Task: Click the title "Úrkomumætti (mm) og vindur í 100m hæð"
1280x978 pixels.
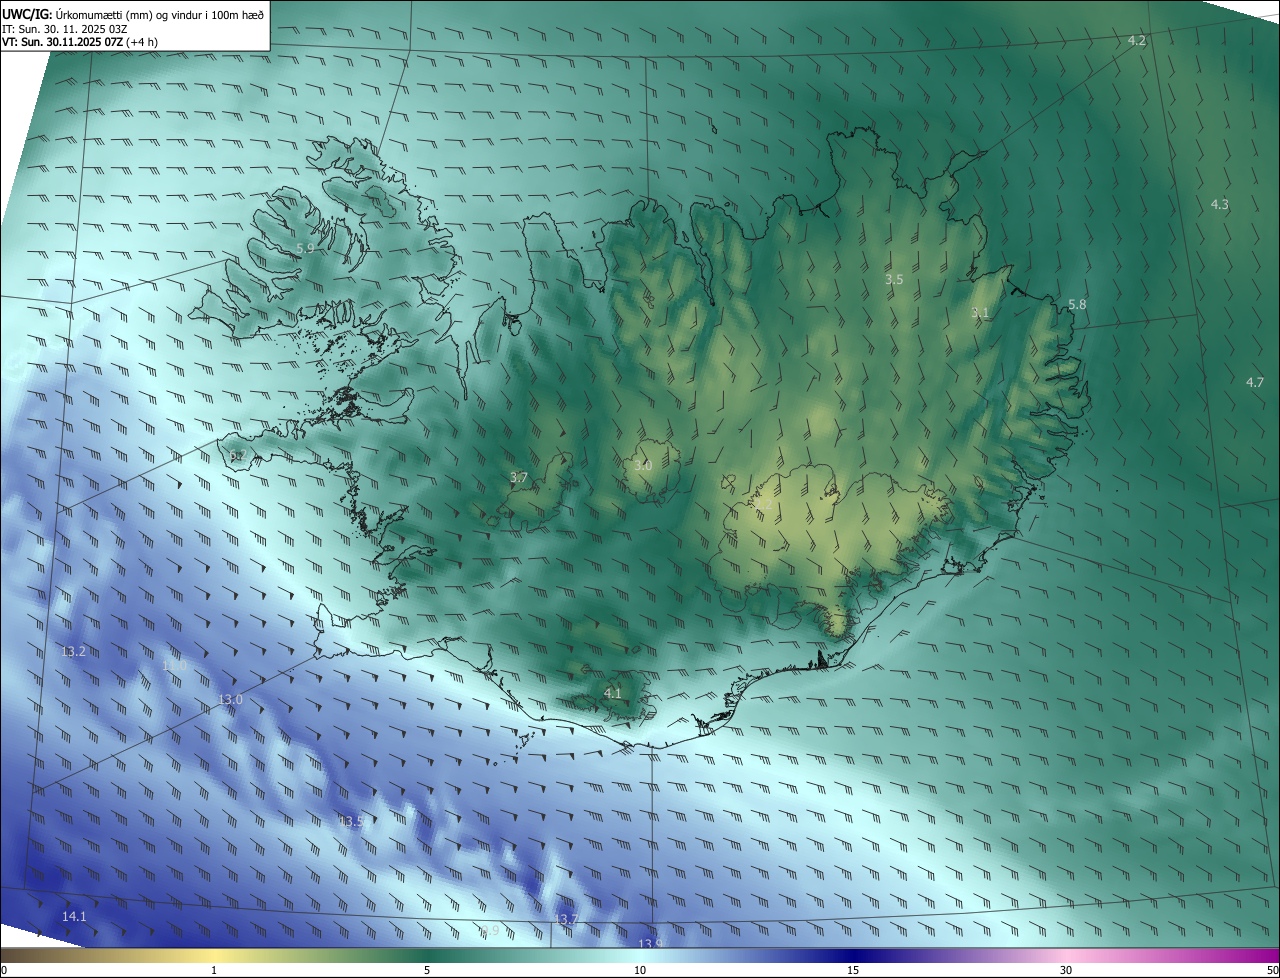Action: (159, 14)
